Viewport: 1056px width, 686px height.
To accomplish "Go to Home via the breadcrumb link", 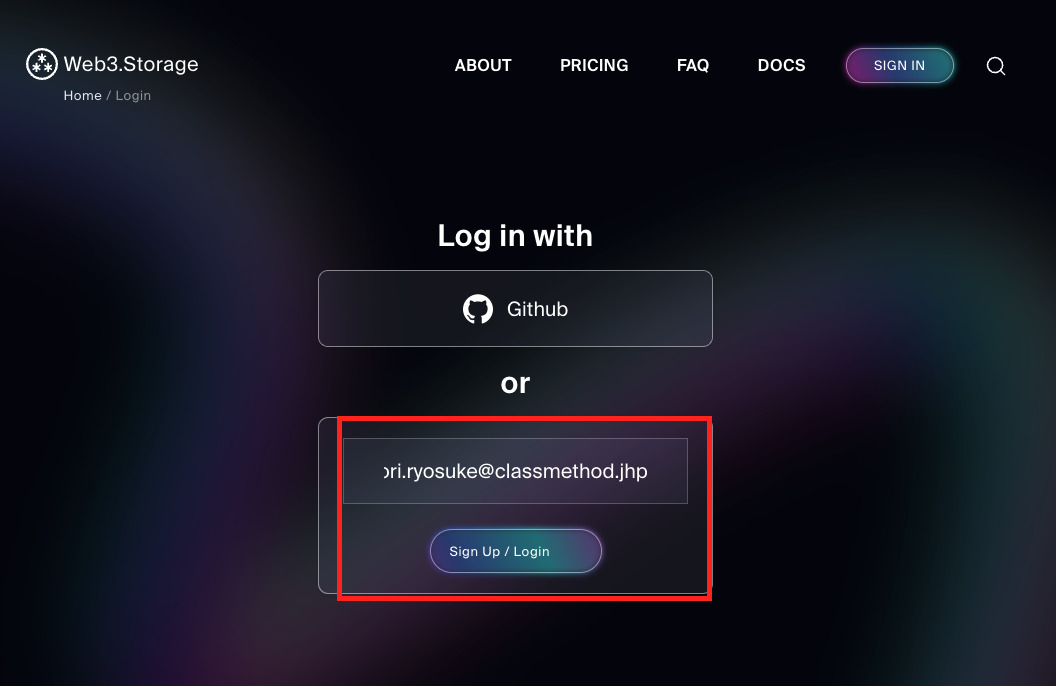I will tap(82, 95).
